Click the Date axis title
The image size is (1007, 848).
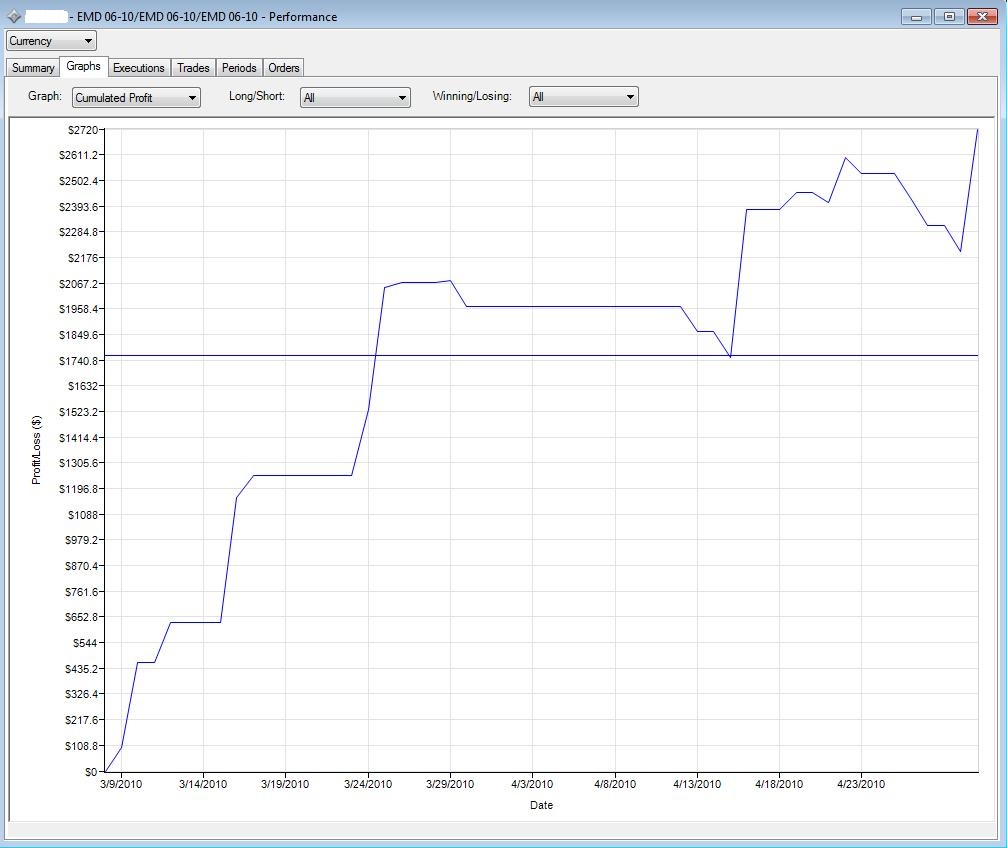coord(541,806)
